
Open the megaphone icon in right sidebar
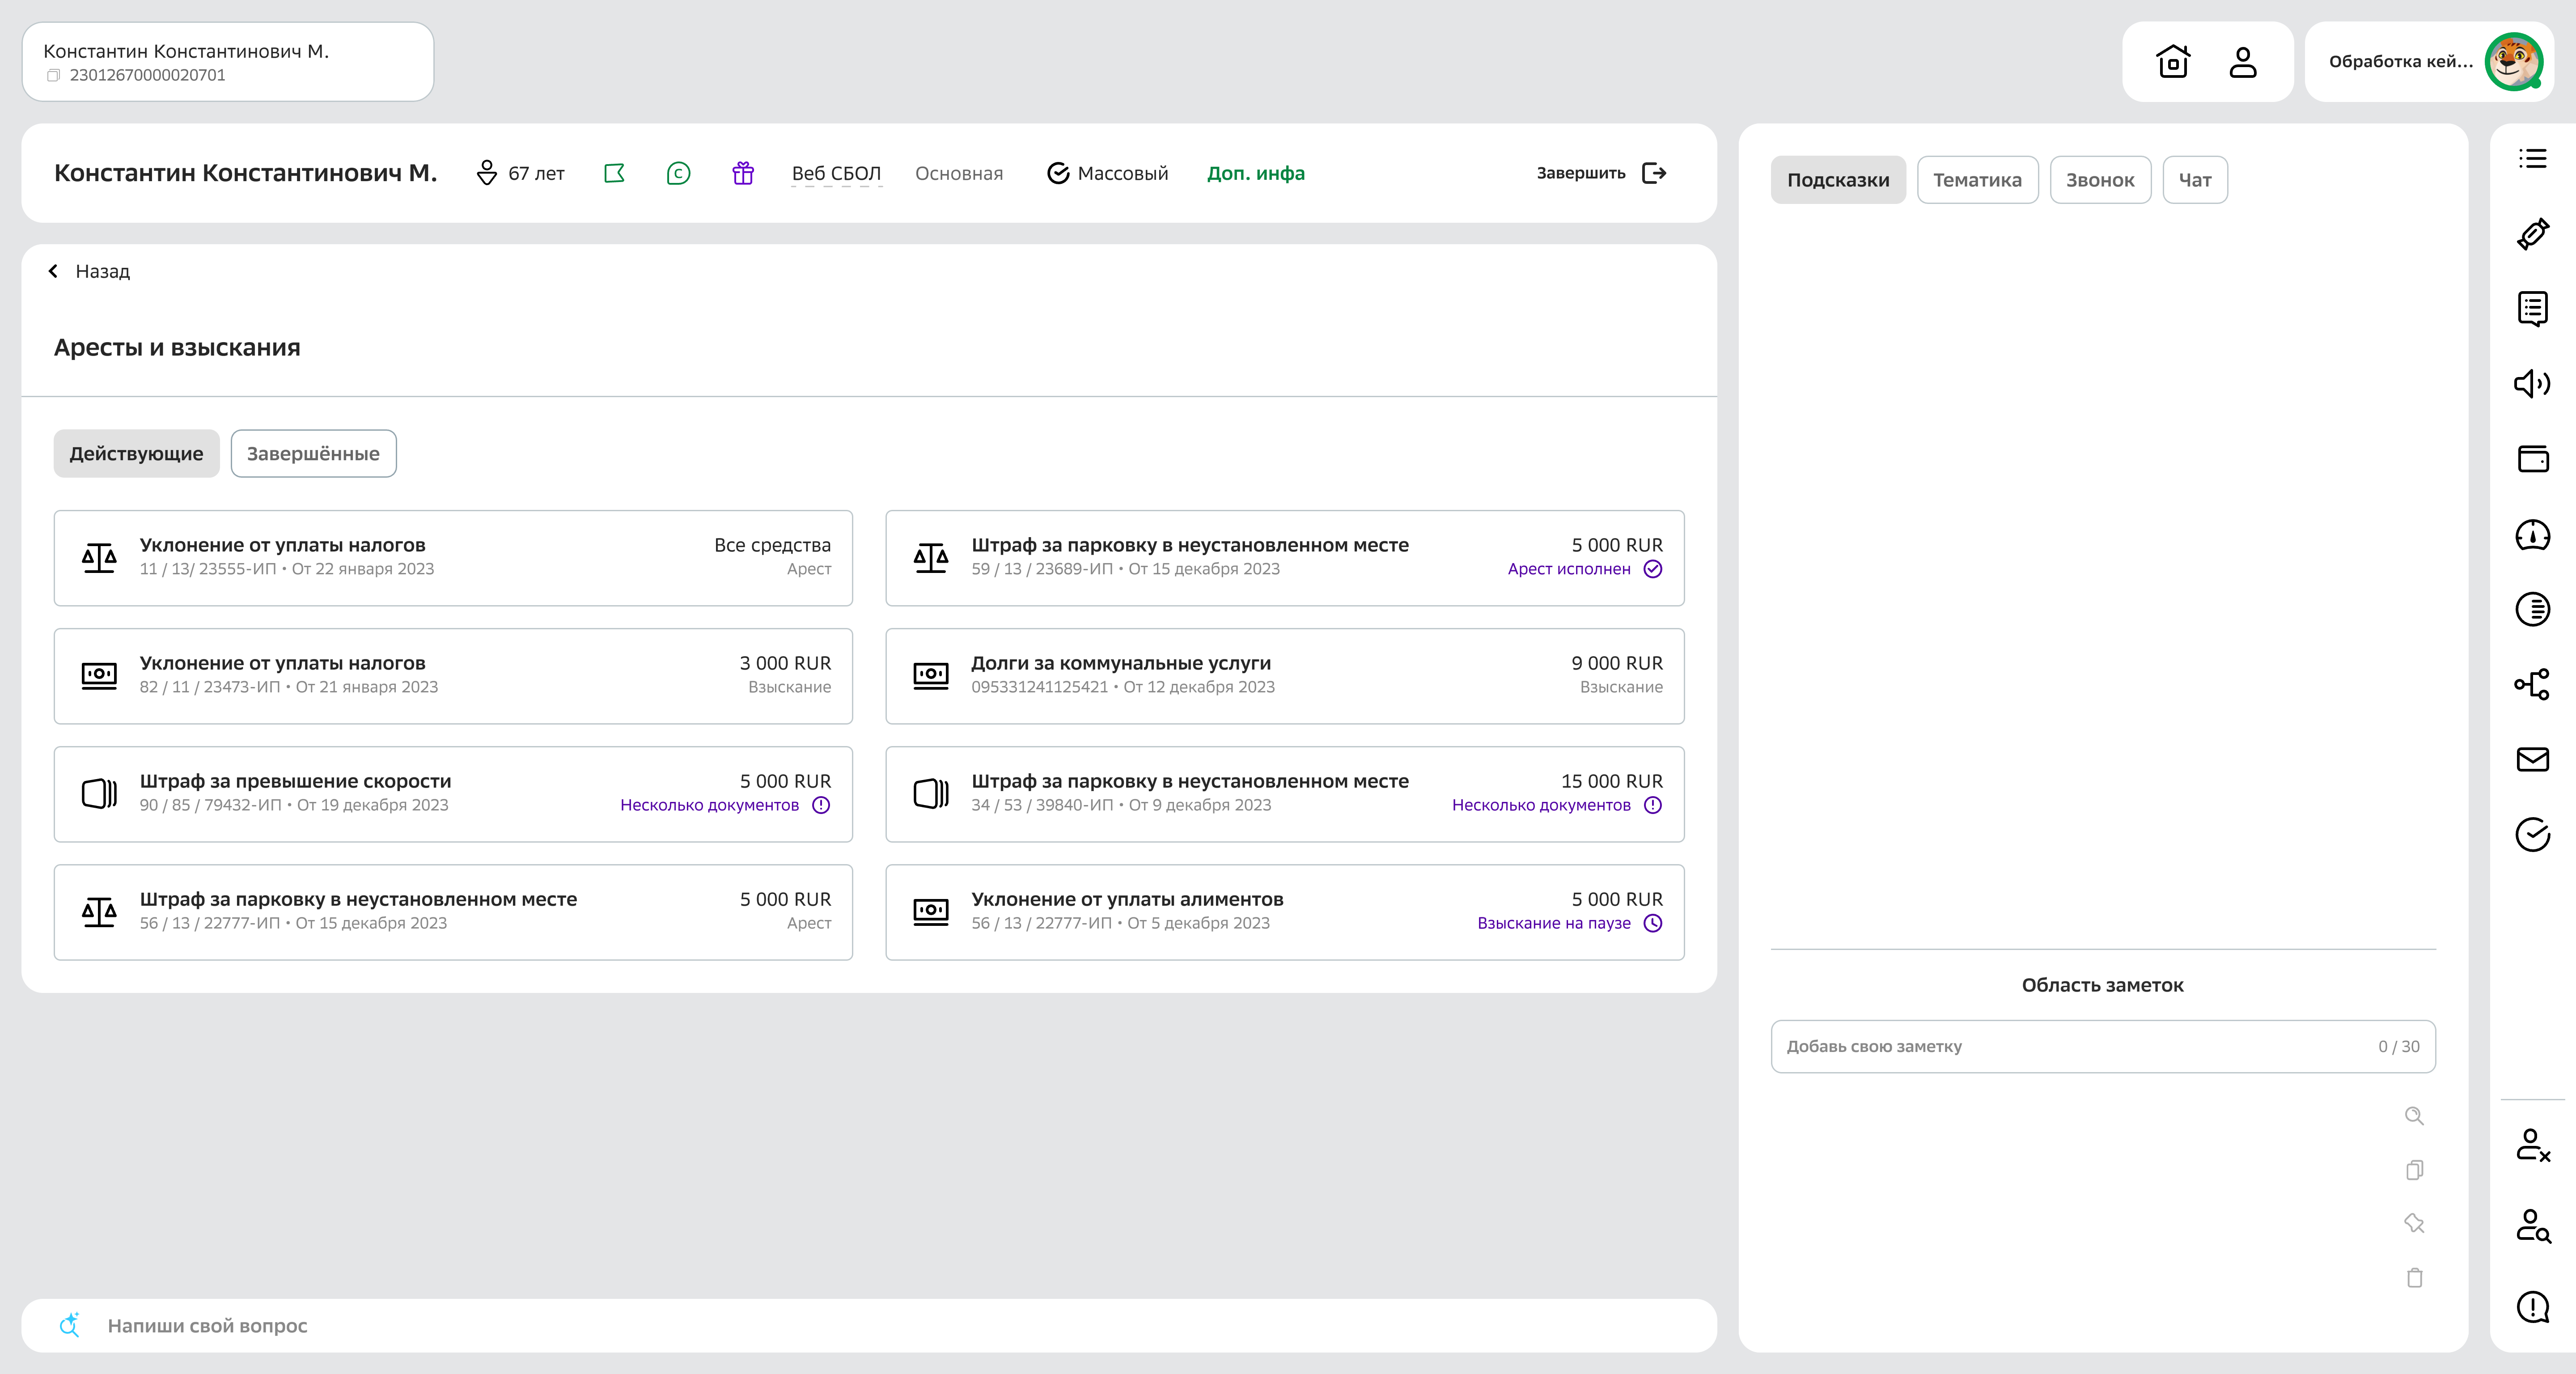(2532, 384)
